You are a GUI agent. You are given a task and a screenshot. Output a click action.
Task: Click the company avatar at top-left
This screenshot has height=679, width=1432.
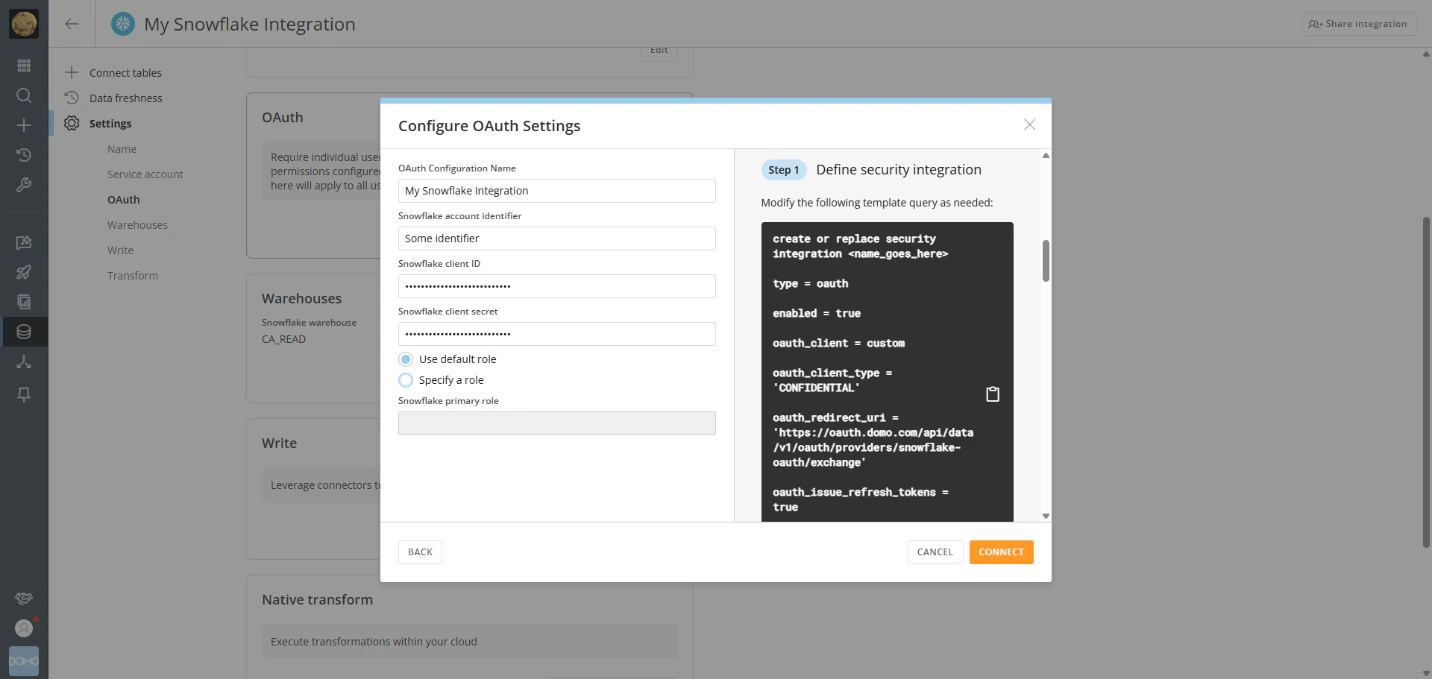click(24, 24)
